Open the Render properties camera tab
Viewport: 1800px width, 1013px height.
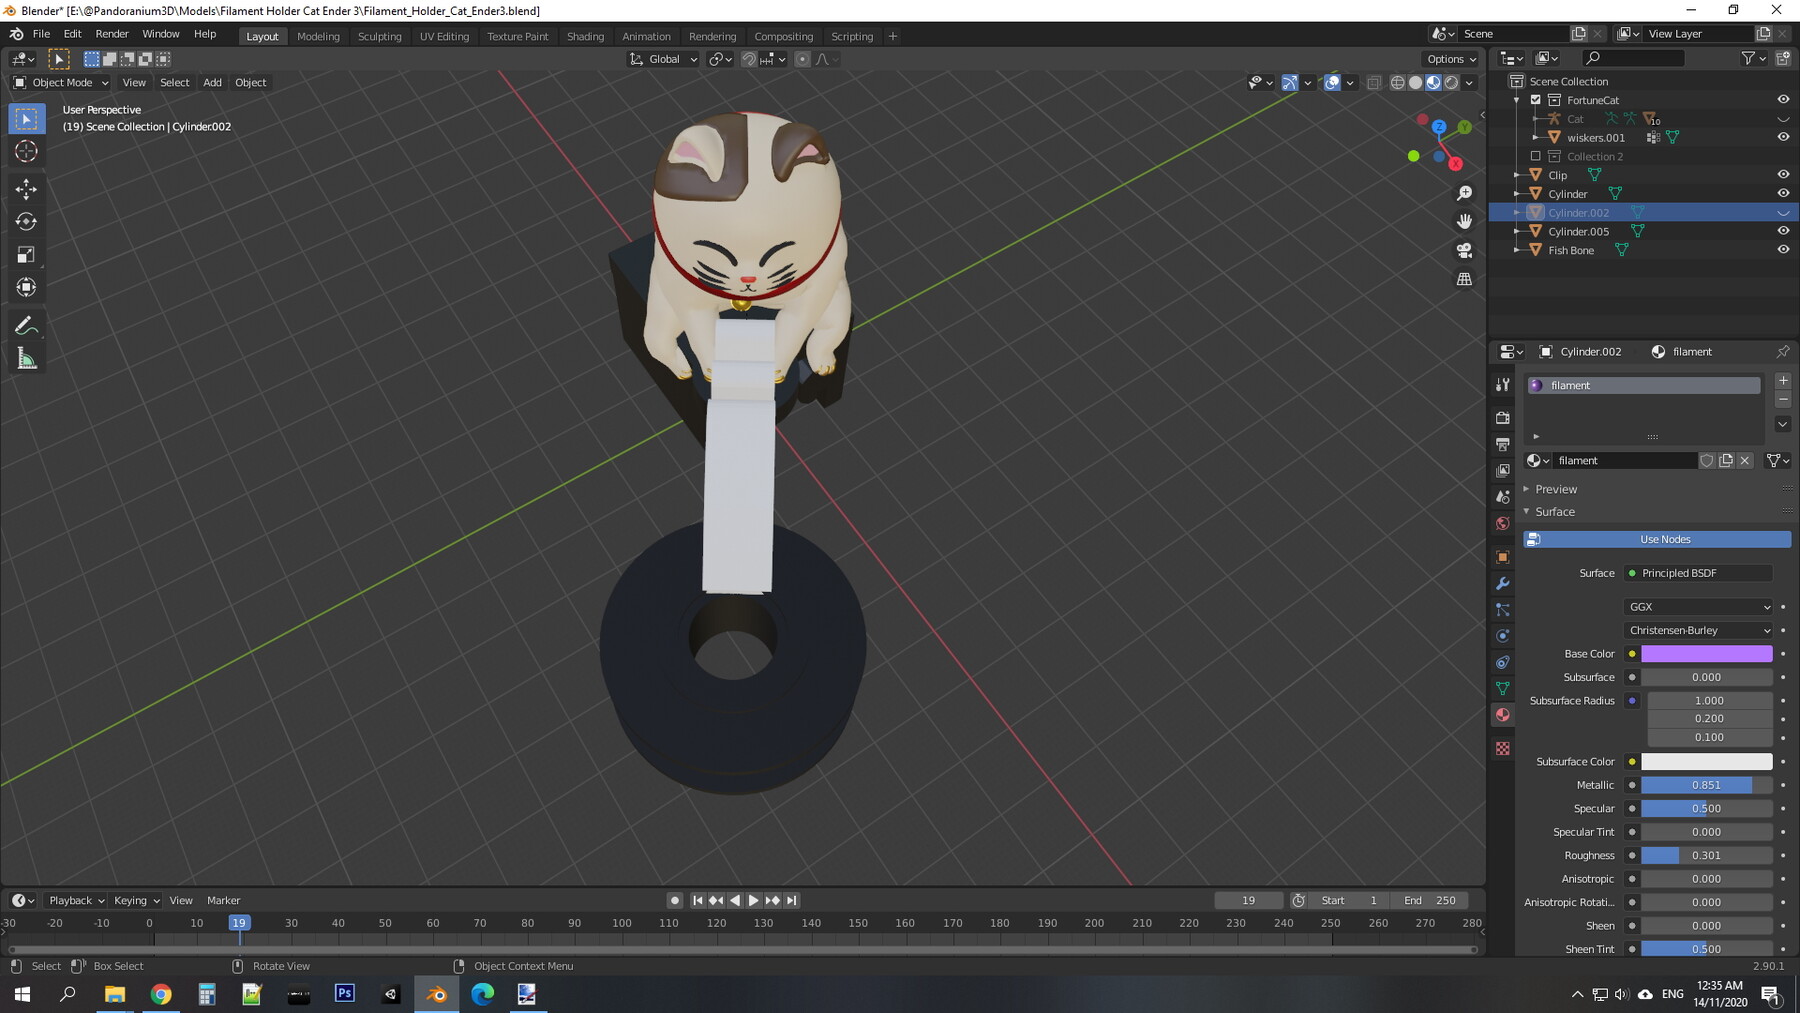1502,417
